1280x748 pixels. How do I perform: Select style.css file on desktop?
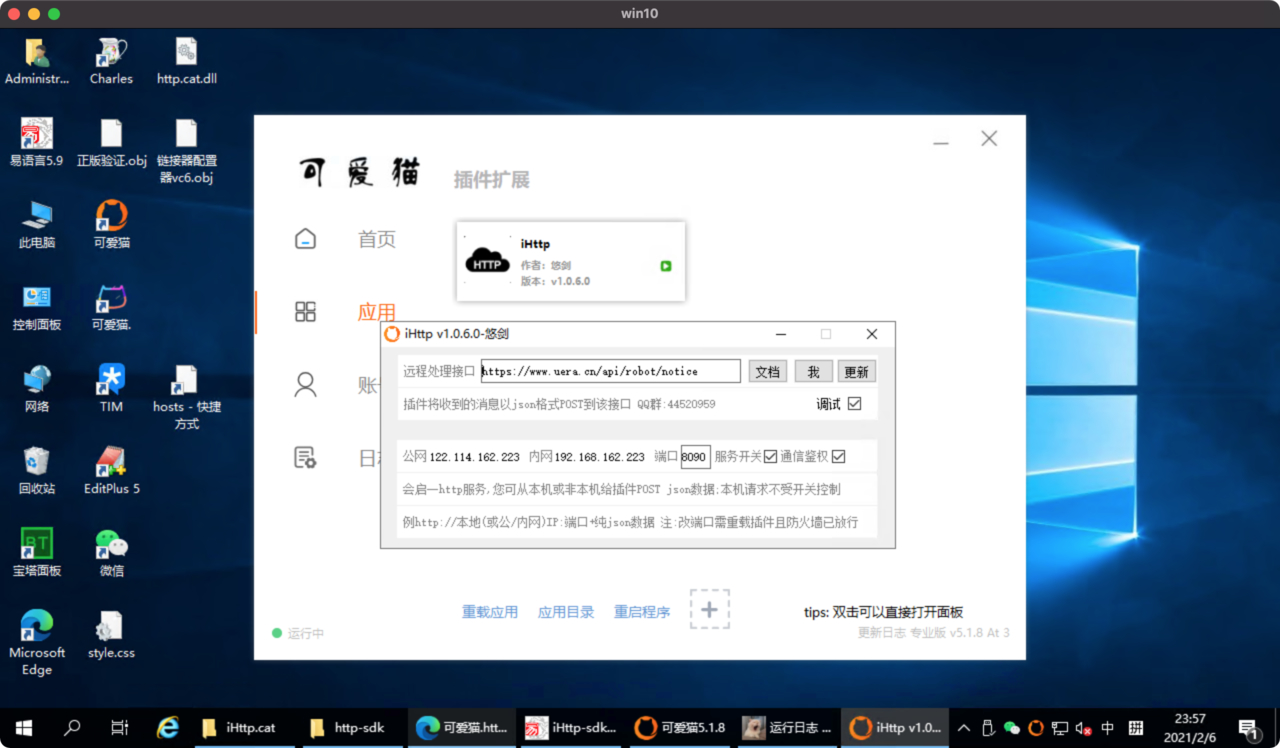[x=111, y=635]
